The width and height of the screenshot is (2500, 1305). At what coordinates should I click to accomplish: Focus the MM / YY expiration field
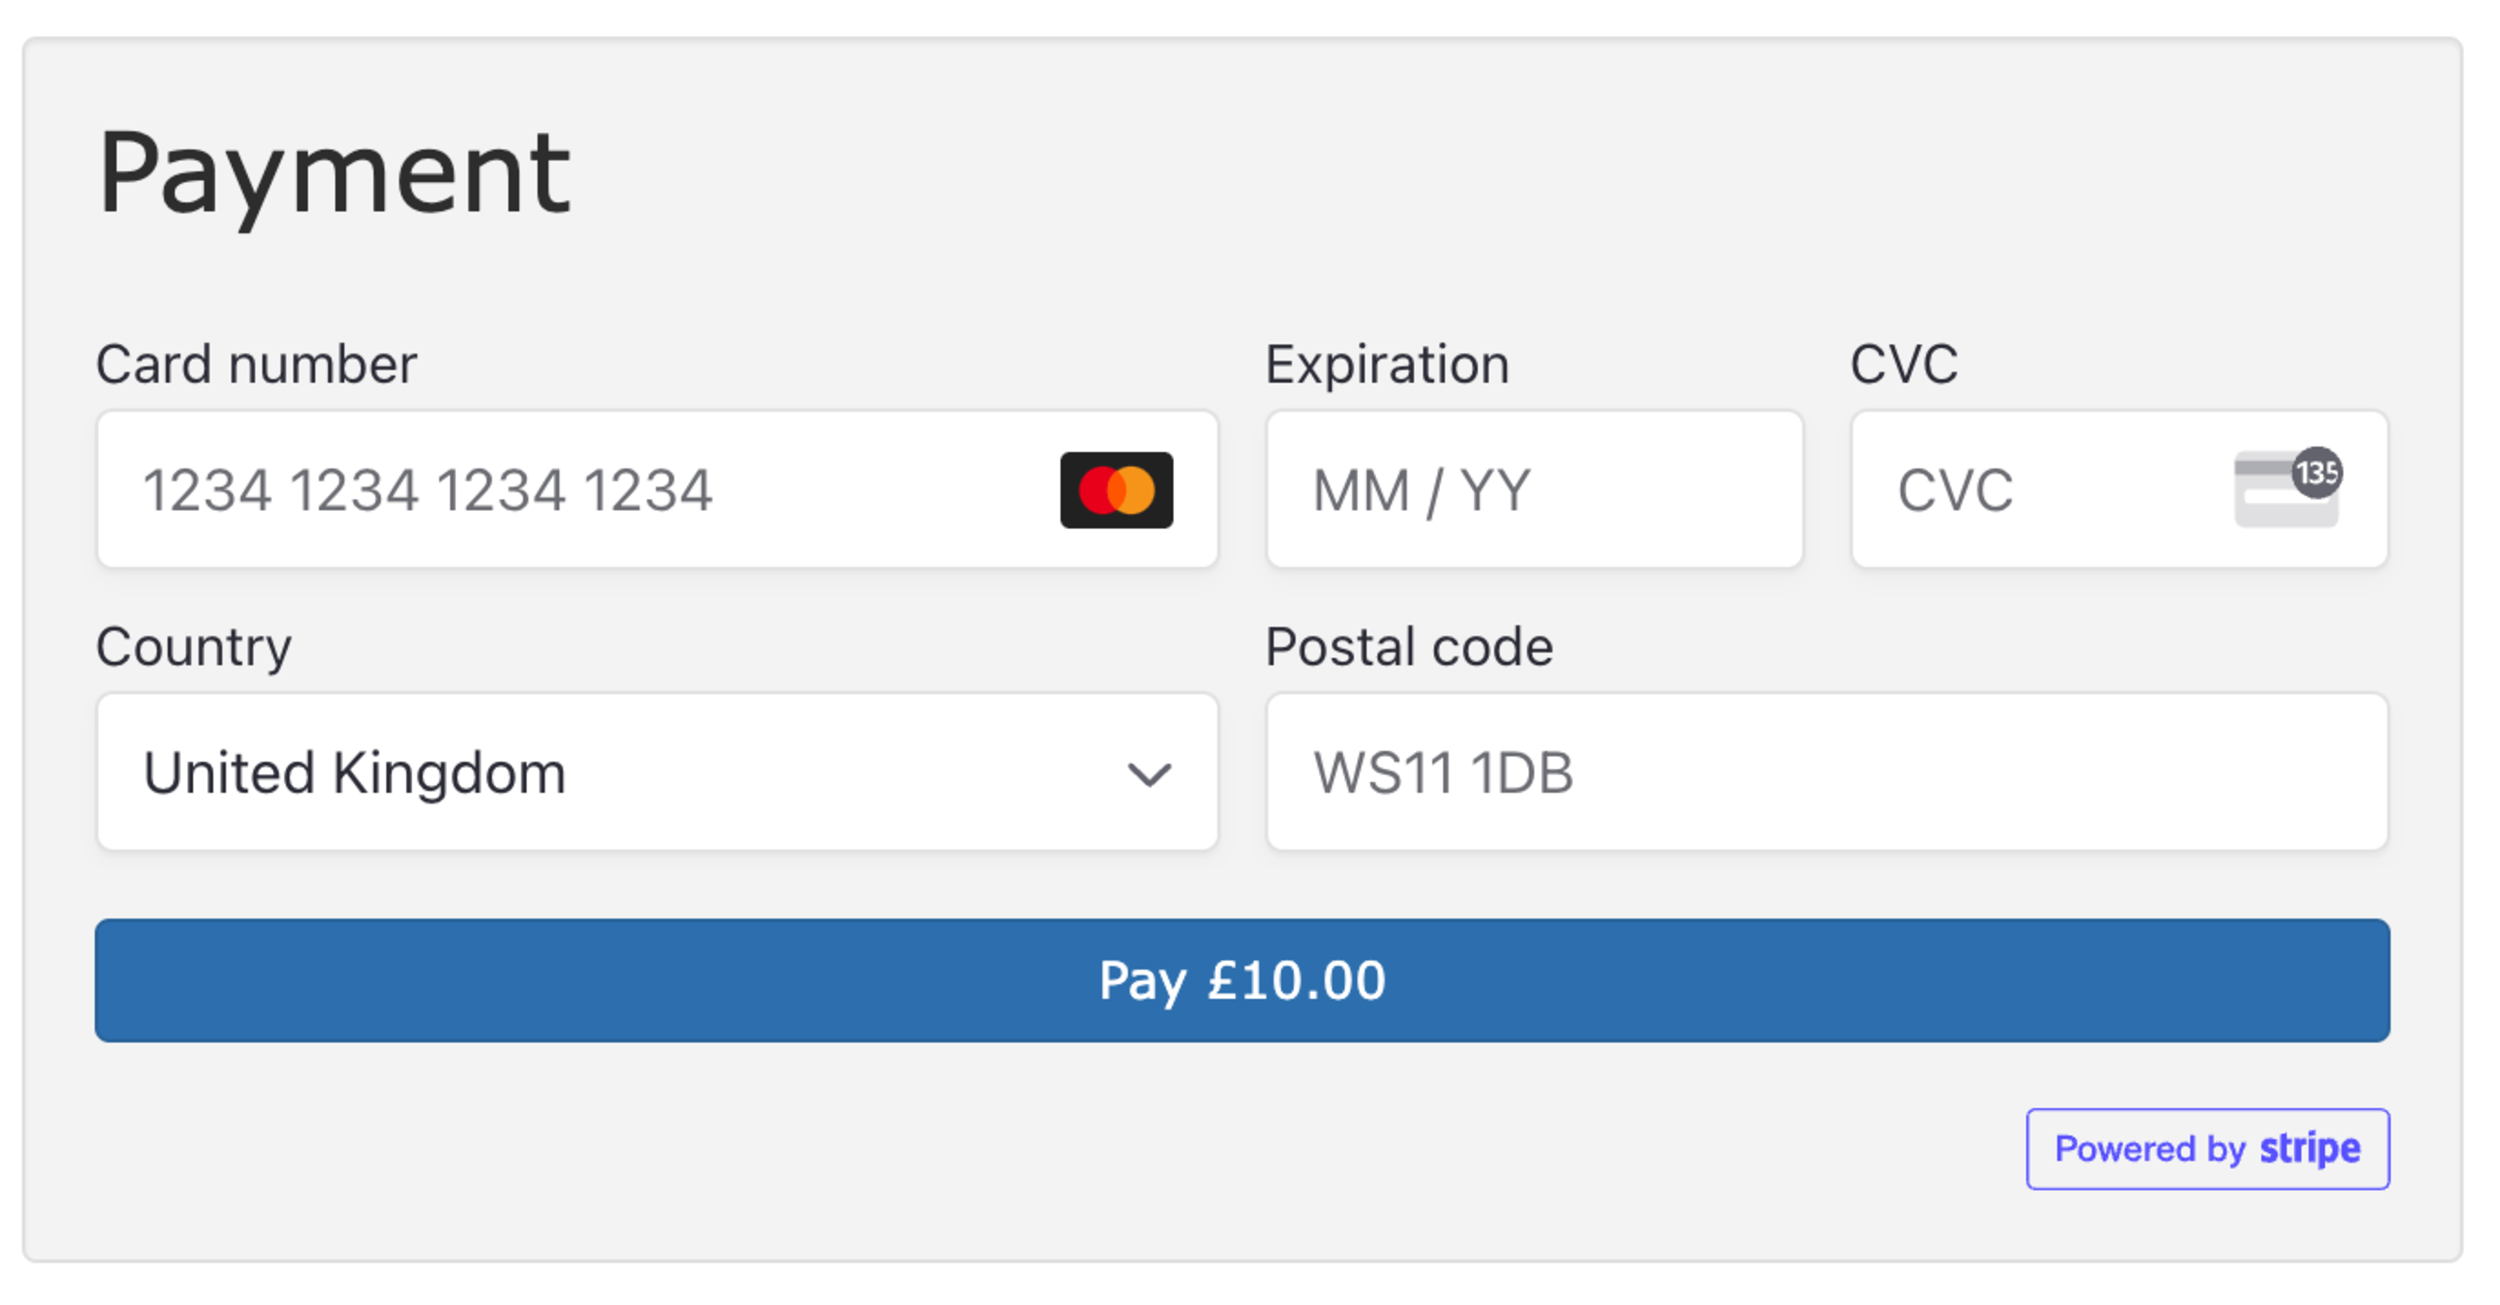tap(1534, 489)
